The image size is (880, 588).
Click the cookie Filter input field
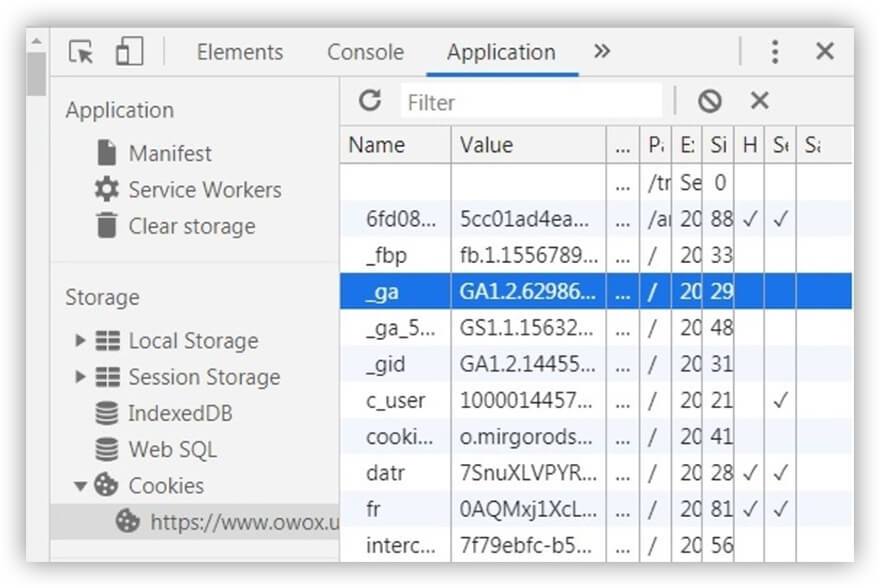(530, 102)
